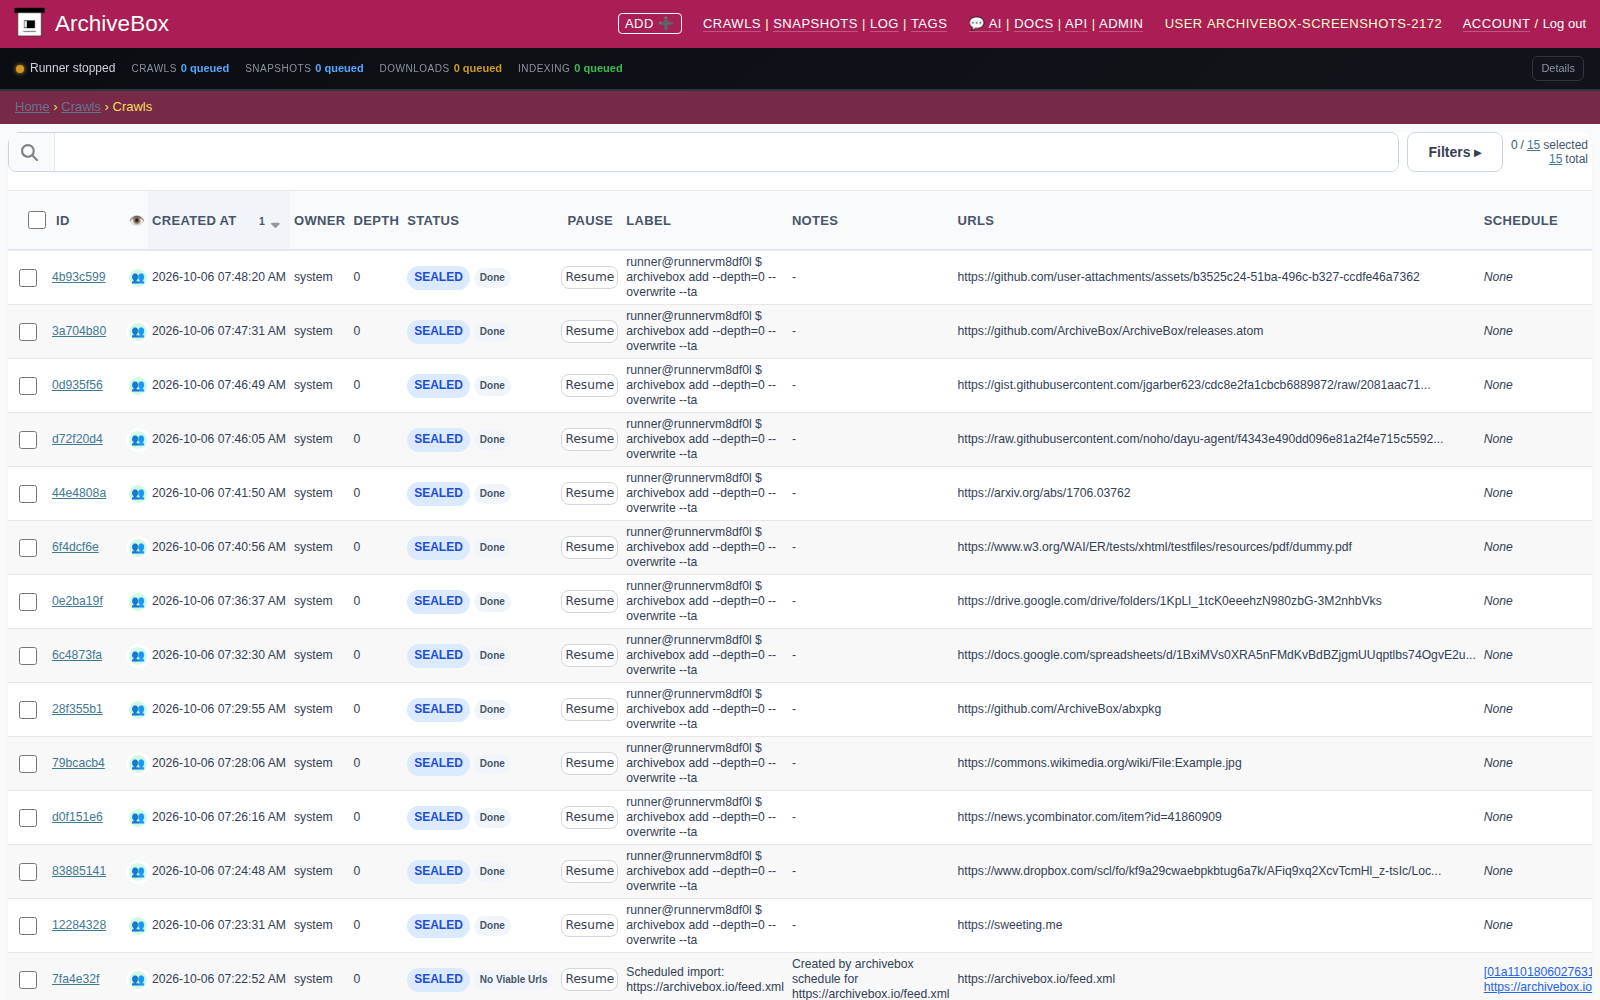Select the checkbox for crawl 4b93c599
The width and height of the screenshot is (1600, 1000).
28,278
